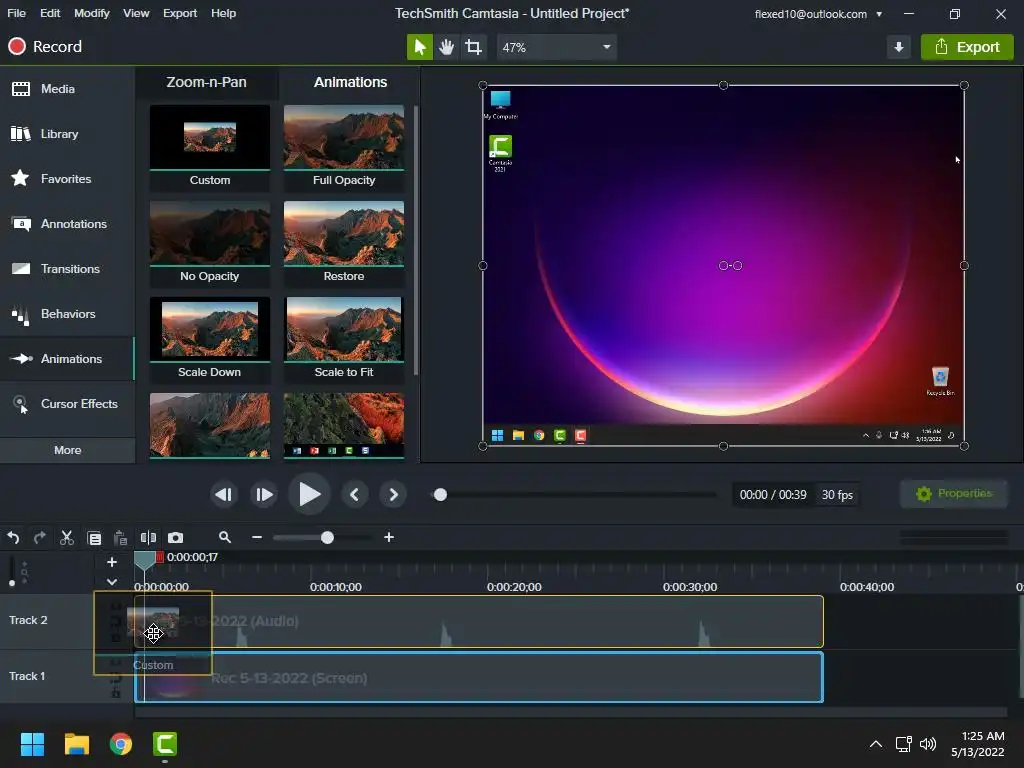Click the snapshot camera icon in timeline toolbar

click(x=176, y=537)
